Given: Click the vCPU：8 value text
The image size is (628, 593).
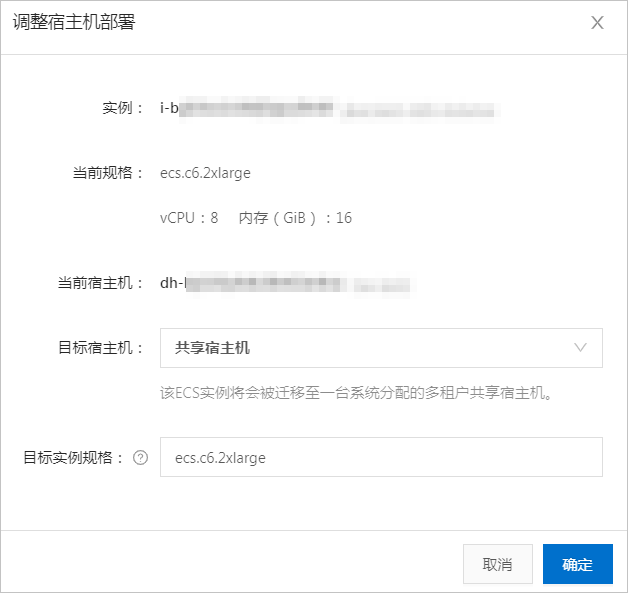Looking at the screenshot, I should [x=189, y=218].
